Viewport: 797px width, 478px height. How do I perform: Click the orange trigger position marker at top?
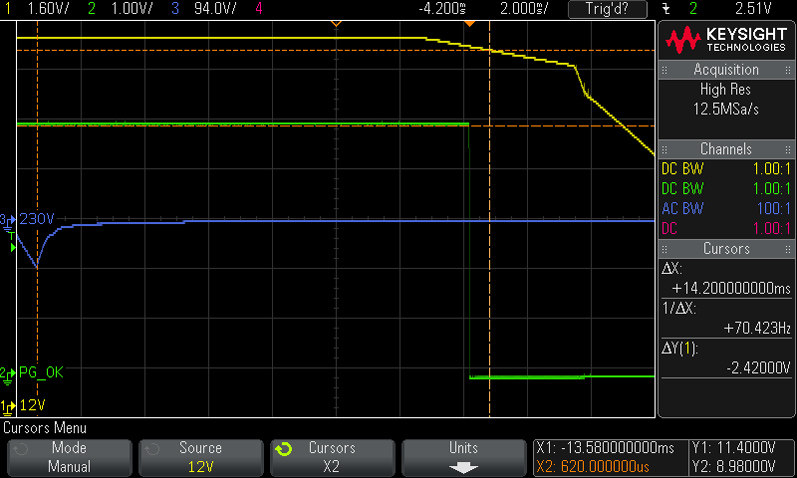(x=470, y=24)
